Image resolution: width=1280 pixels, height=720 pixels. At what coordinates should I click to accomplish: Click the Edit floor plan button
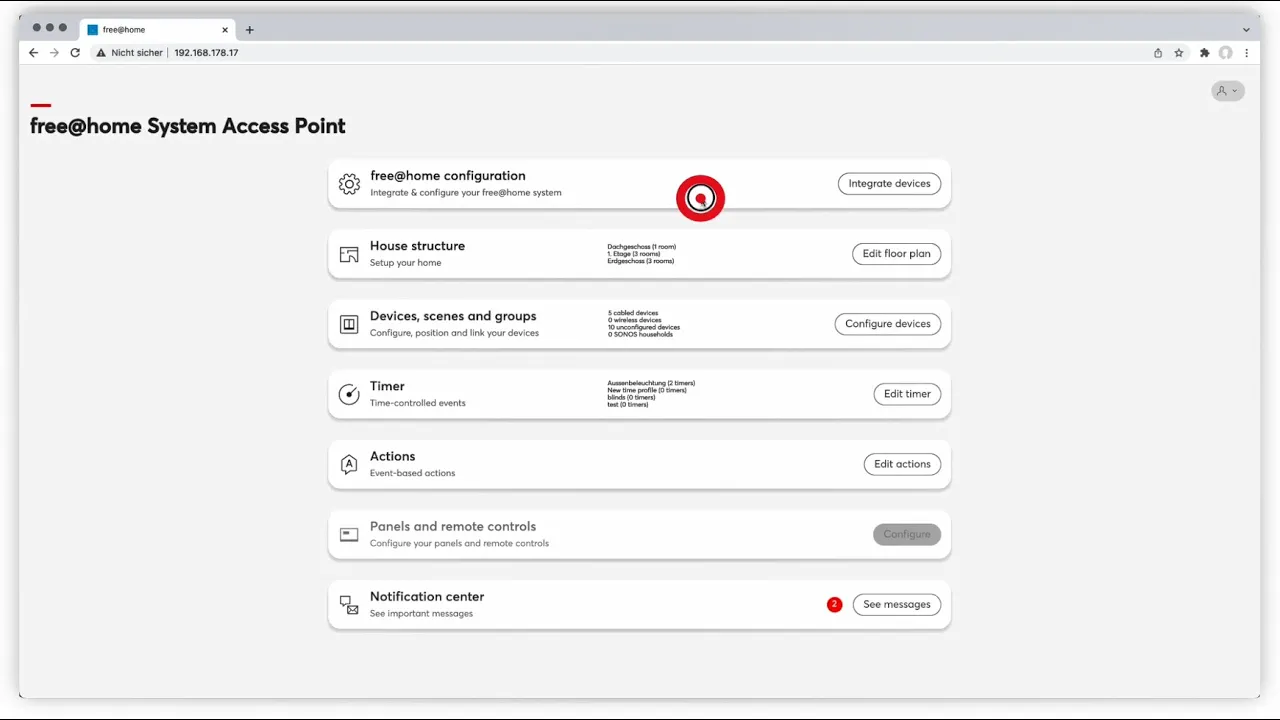pyautogui.click(x=896, y=254)
